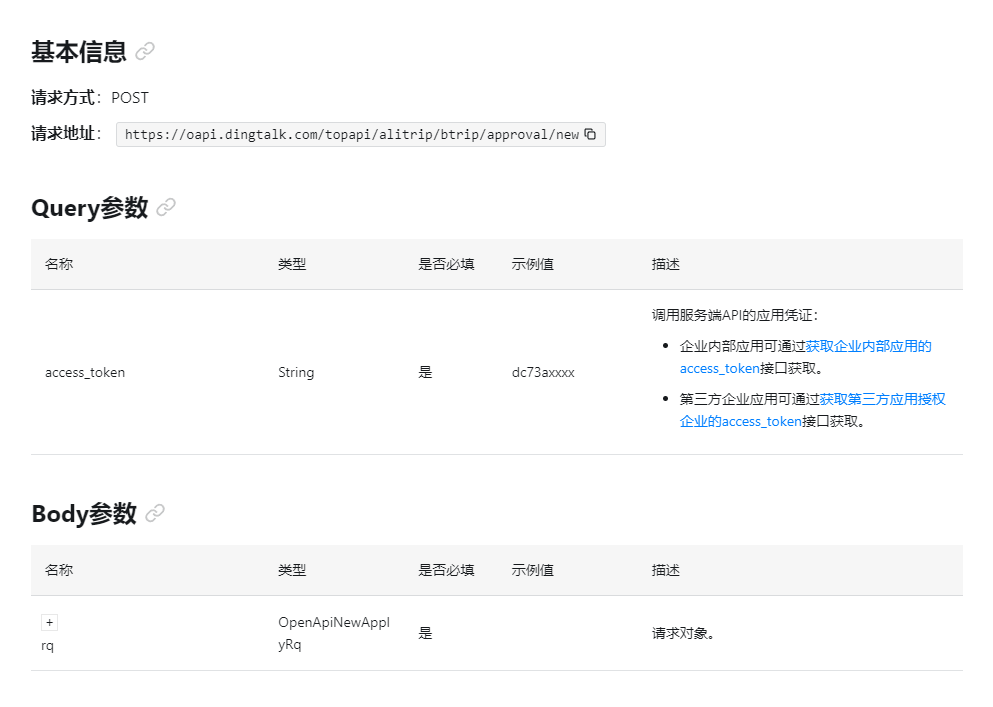Click the 基本信息 heading
993x707 pixels.
click(x=79, y=51)
